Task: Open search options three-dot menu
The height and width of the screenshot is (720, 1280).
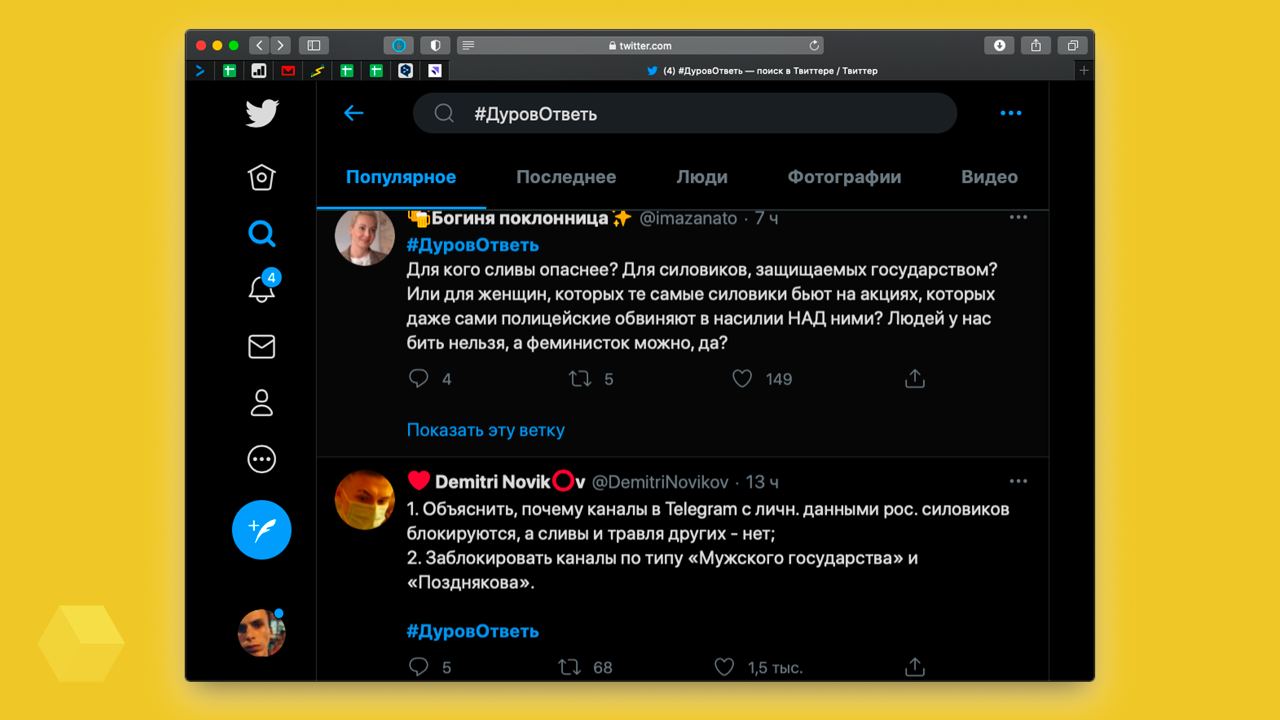Action: [1011, 113]
